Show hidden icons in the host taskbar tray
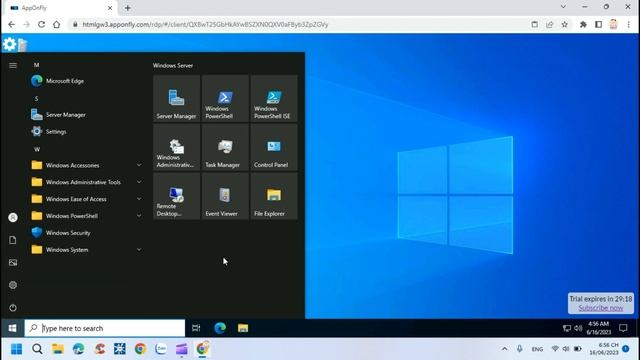 tap(504, 349)
